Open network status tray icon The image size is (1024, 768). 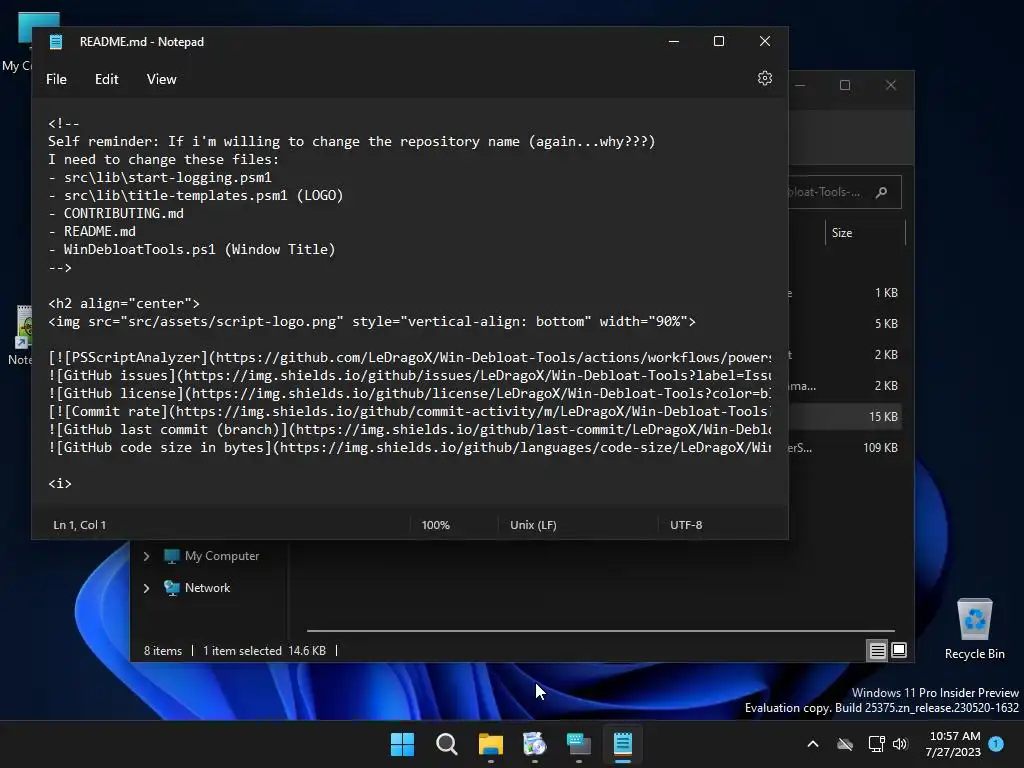tap(876, 744)
